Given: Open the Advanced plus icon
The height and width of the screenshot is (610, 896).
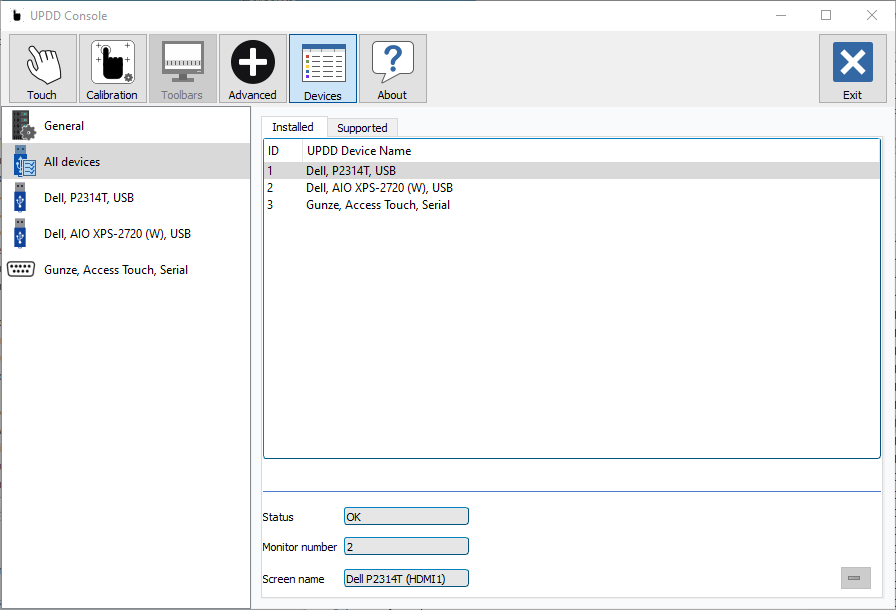Looking at the screenshot, I should pos(253,69).
